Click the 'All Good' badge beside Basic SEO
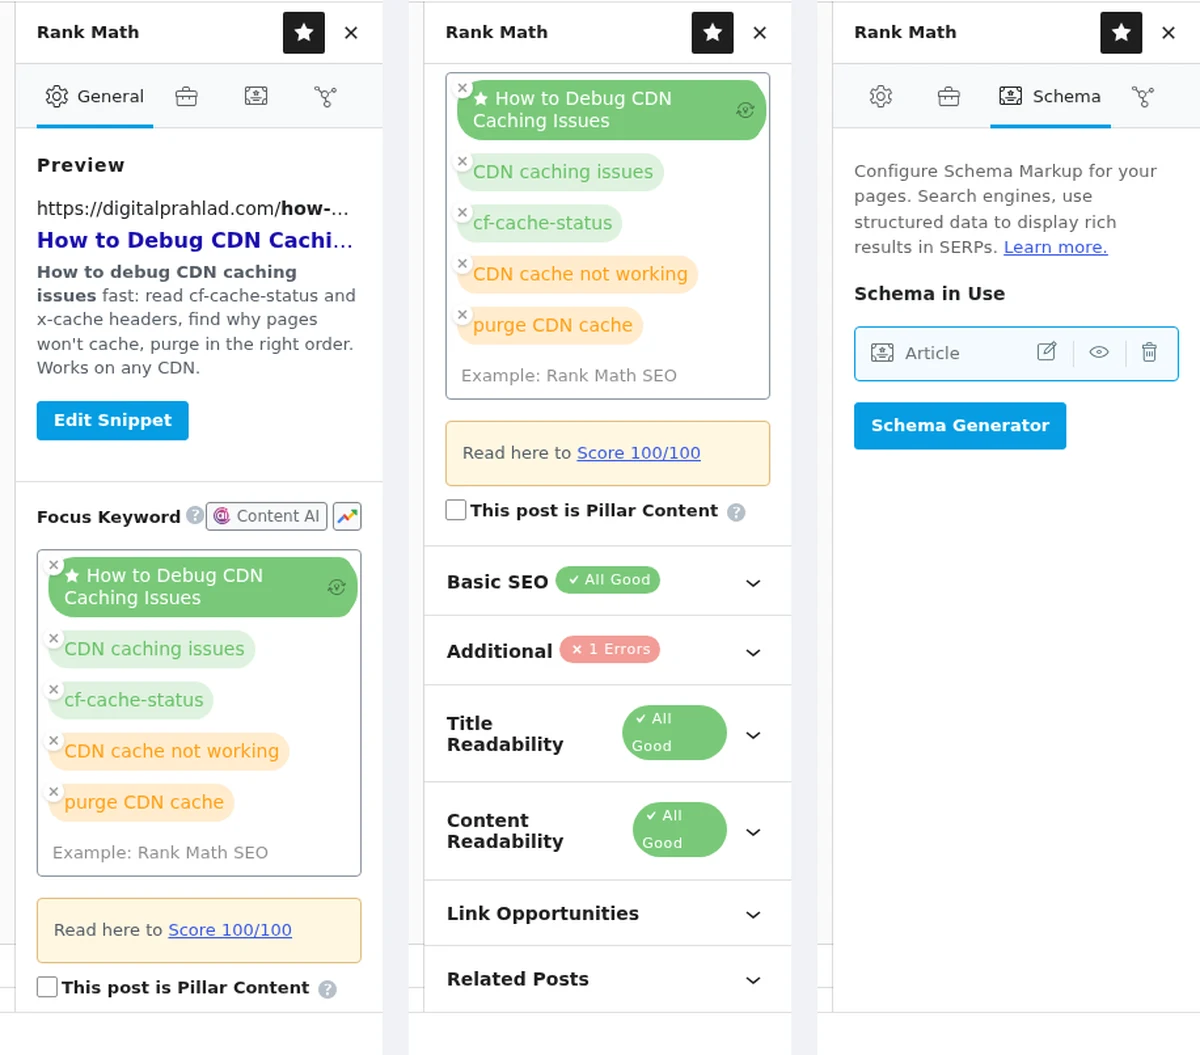1200x1055 pixels. (x=608, y=580)
